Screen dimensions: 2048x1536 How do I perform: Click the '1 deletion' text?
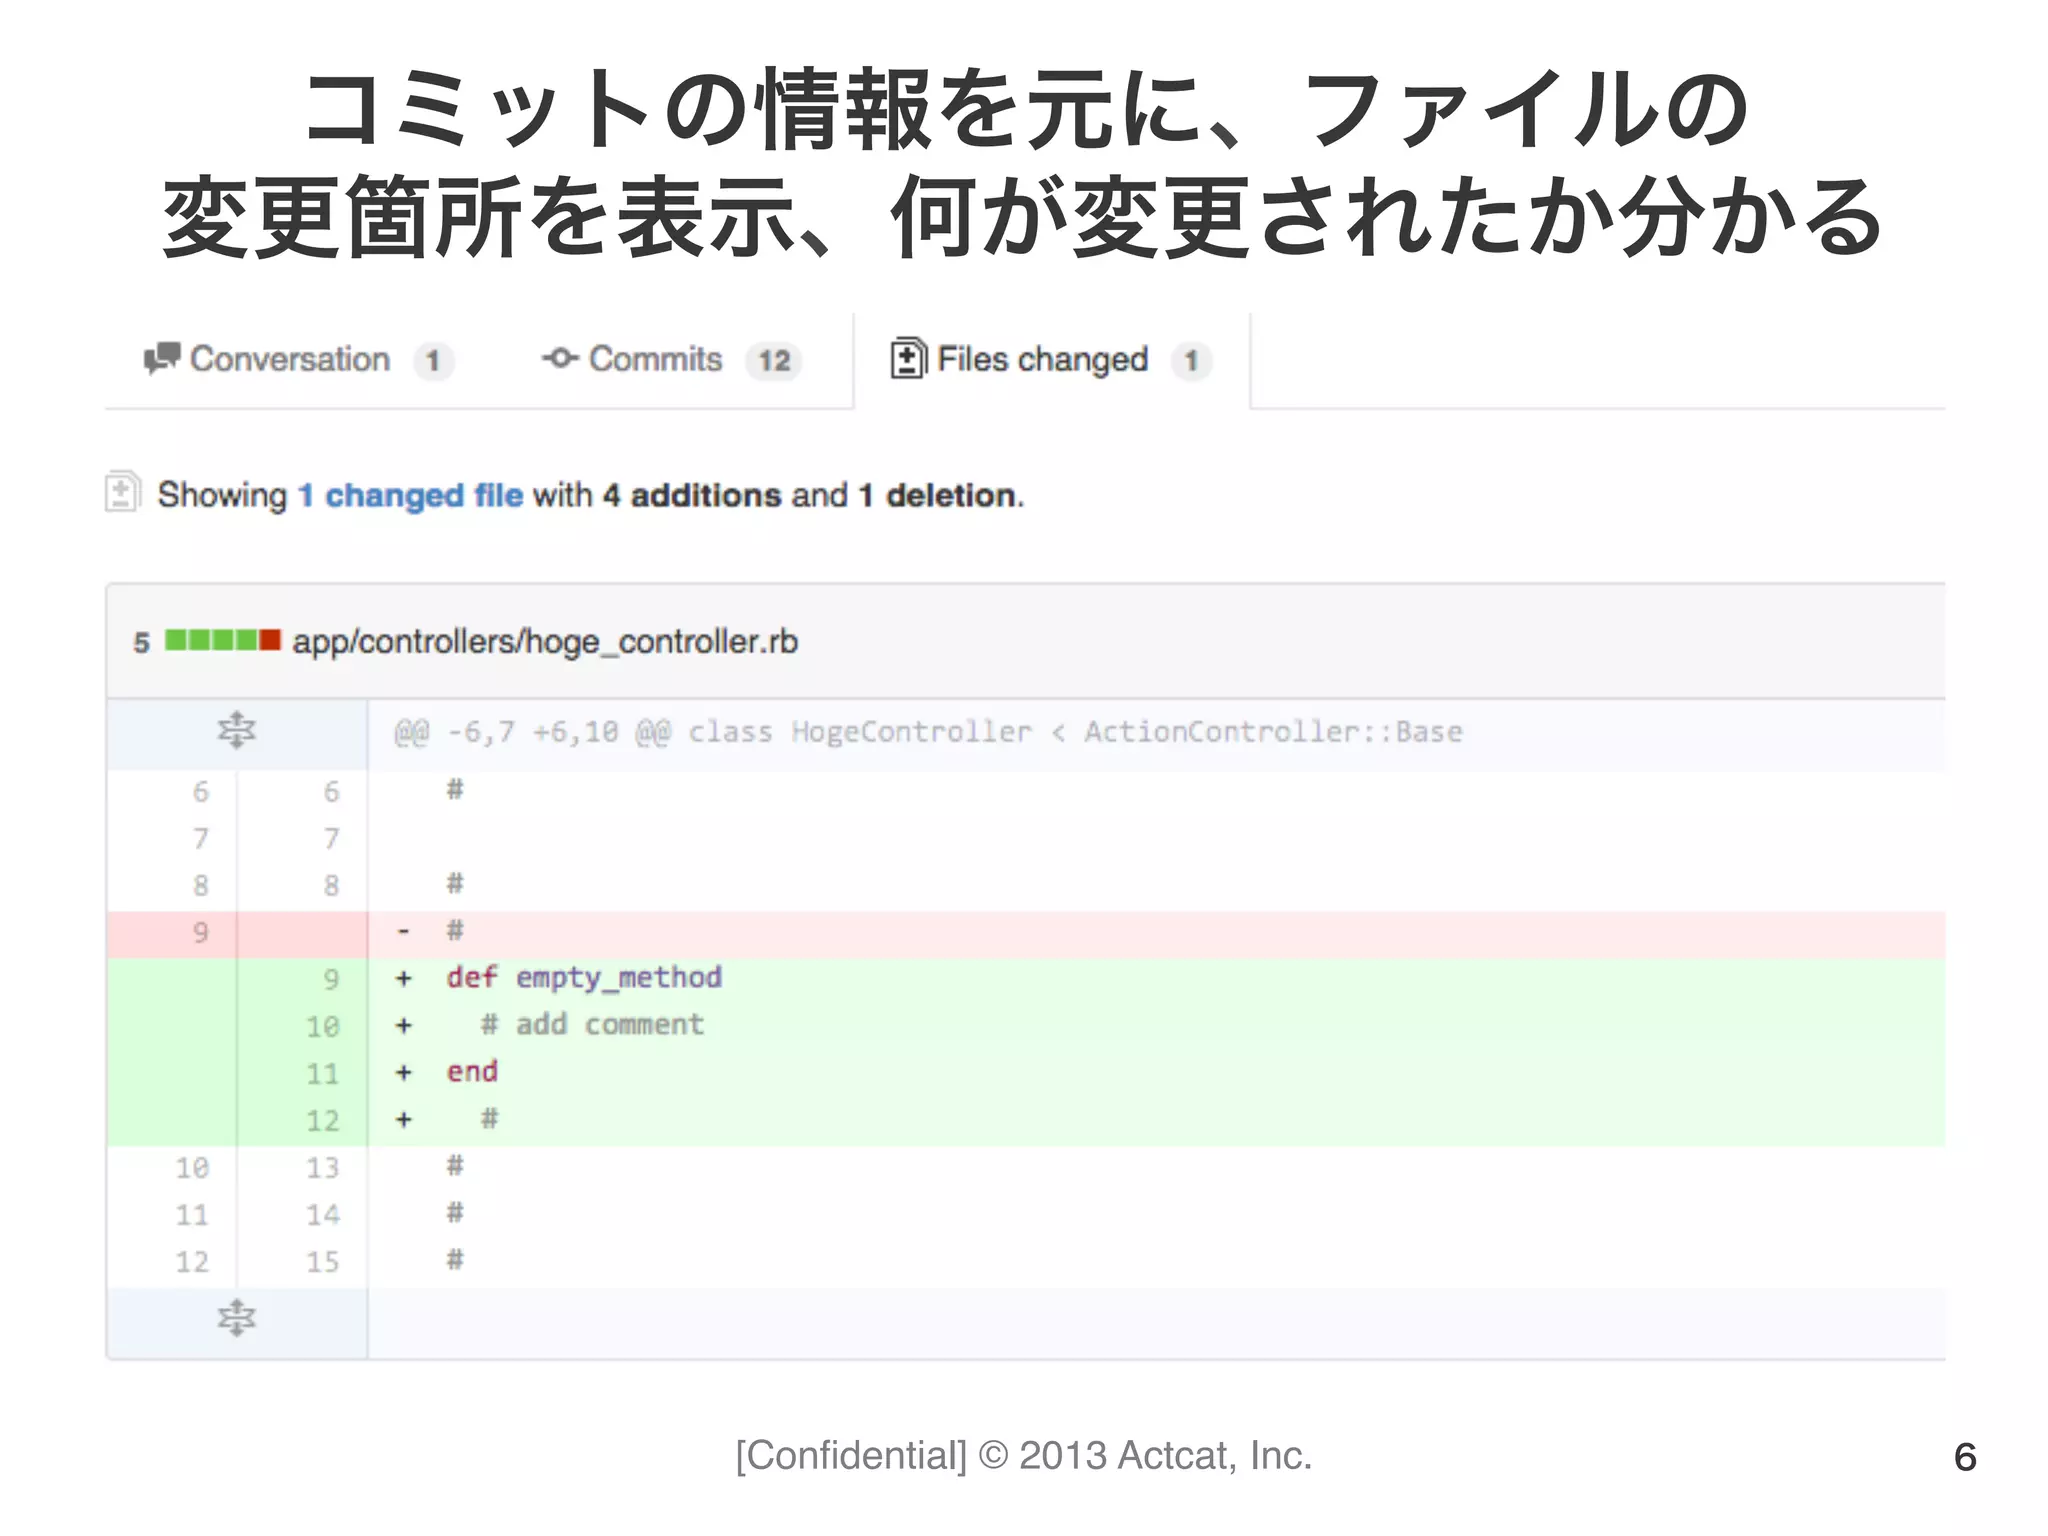[937, 495]
